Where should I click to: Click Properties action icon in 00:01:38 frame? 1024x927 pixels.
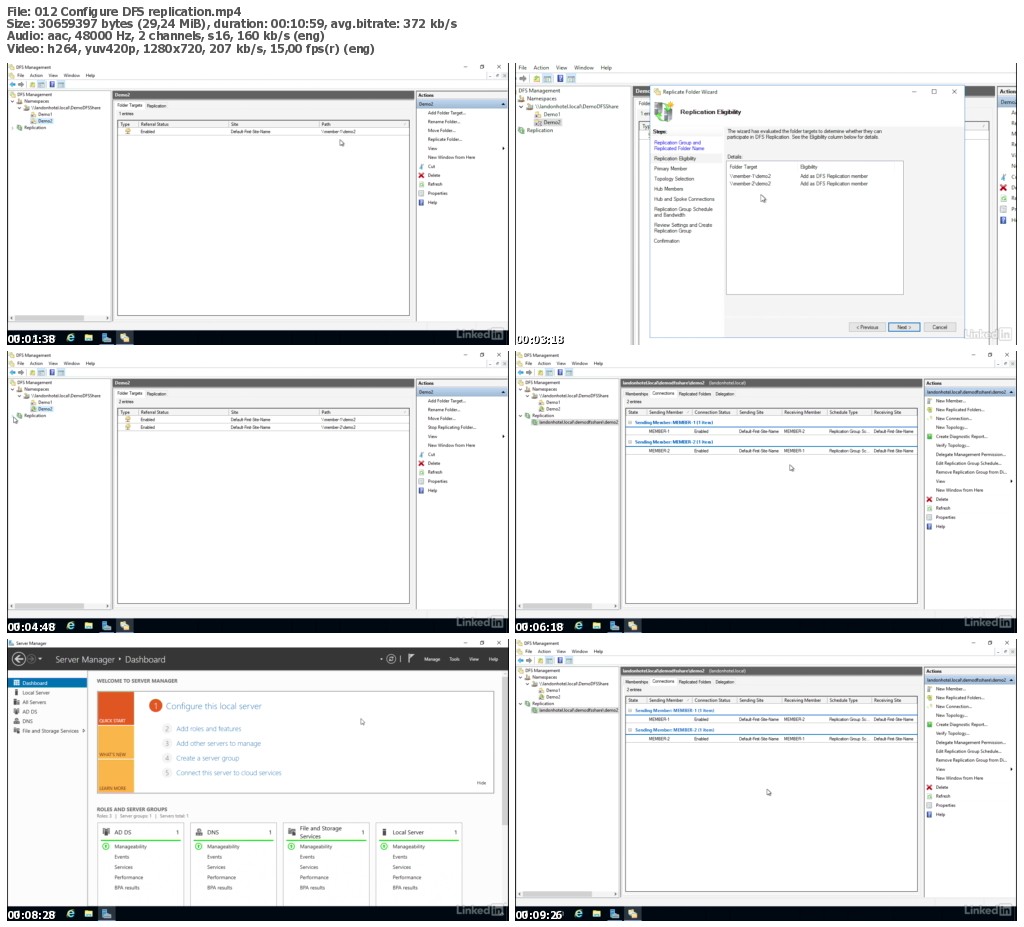click(421, 193)
